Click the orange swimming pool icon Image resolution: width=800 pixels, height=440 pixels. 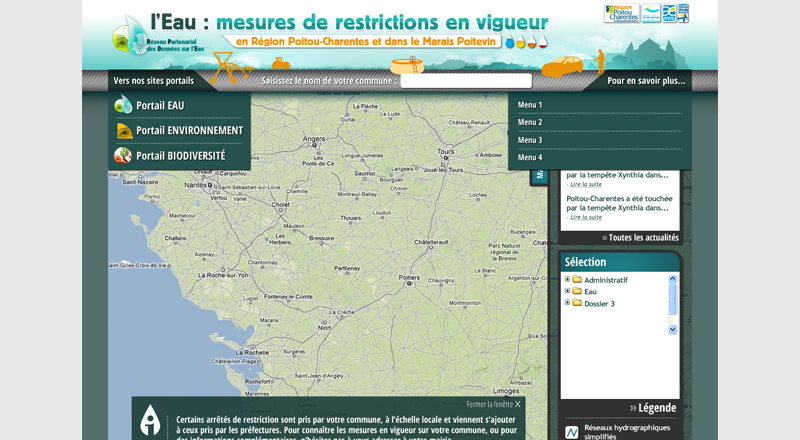point(407,65)
